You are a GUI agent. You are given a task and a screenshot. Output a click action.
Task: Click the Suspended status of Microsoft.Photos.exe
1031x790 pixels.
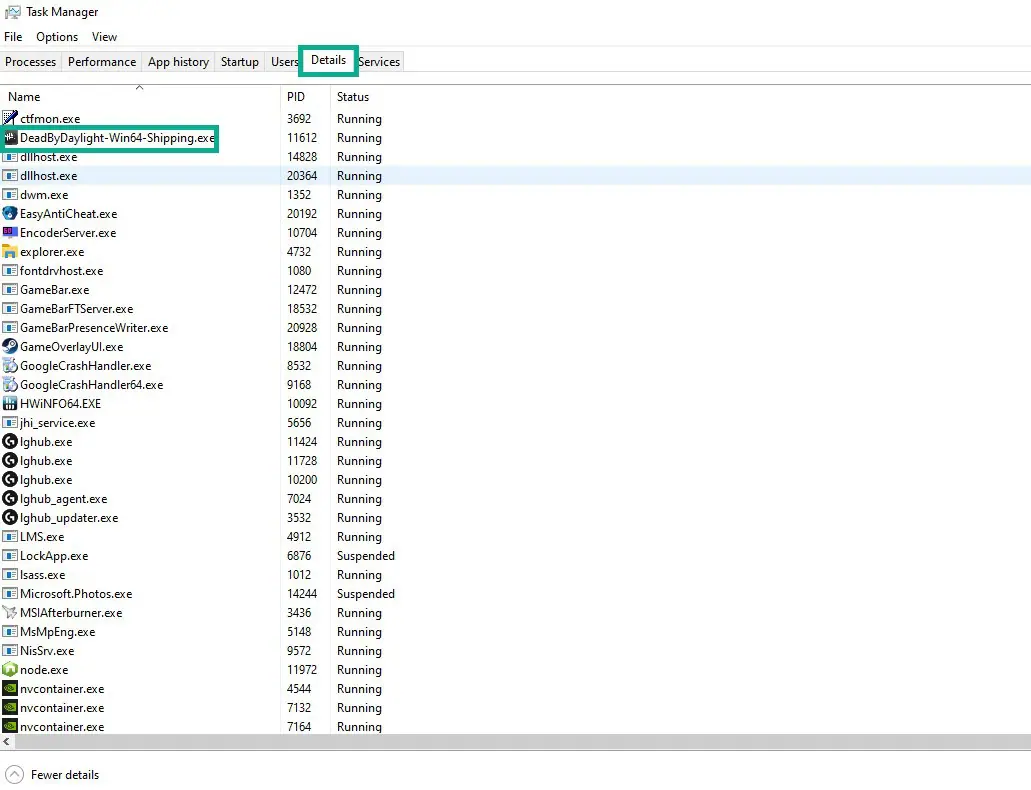tap(366, 594)
